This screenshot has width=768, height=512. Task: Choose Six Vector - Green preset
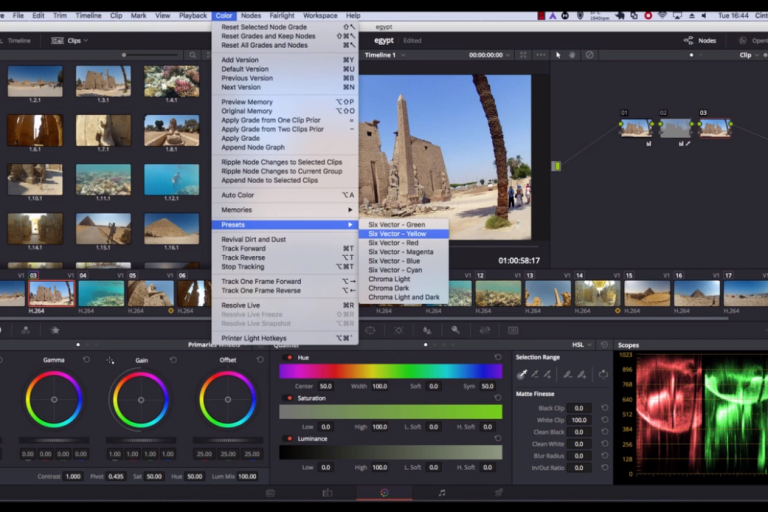(x=404, y=224)
